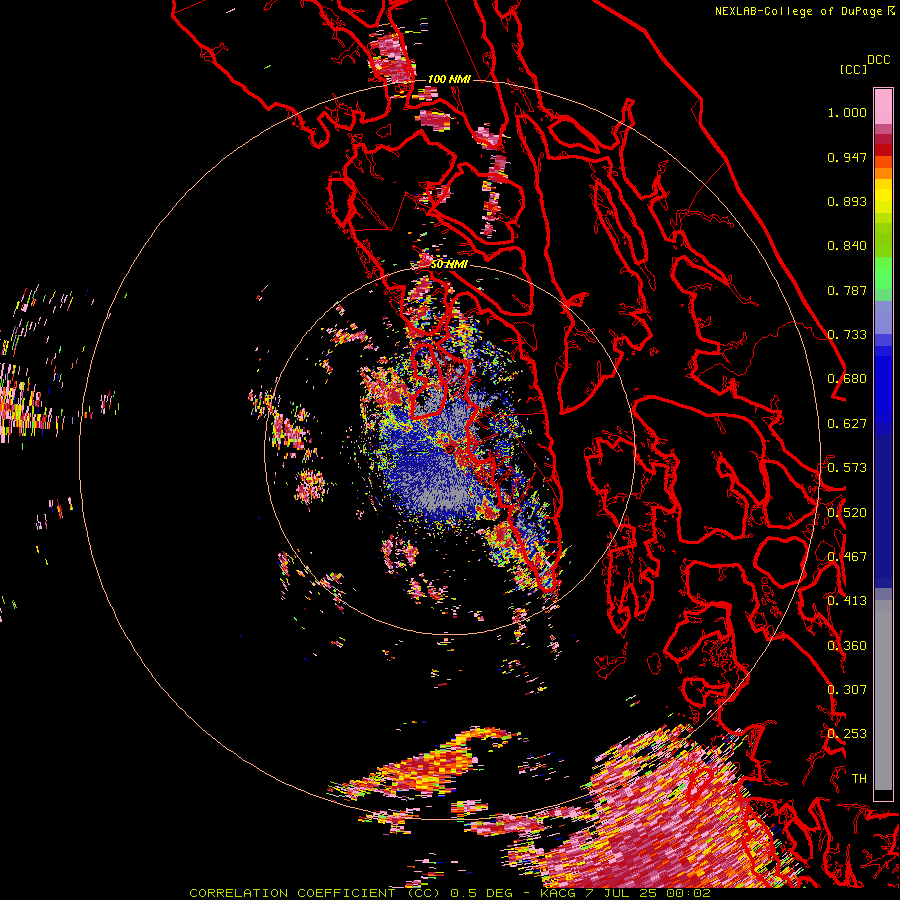Image resolution: width=900 pixels, height=900 pixels.
Task: Select the 0.840 scale value
Action: click(x=847, y=246)
